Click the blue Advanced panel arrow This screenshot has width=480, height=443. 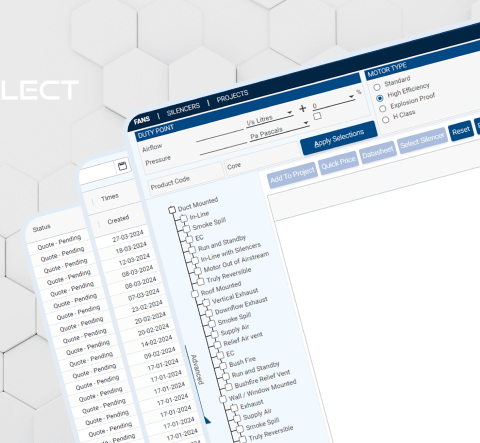[207, 420]
